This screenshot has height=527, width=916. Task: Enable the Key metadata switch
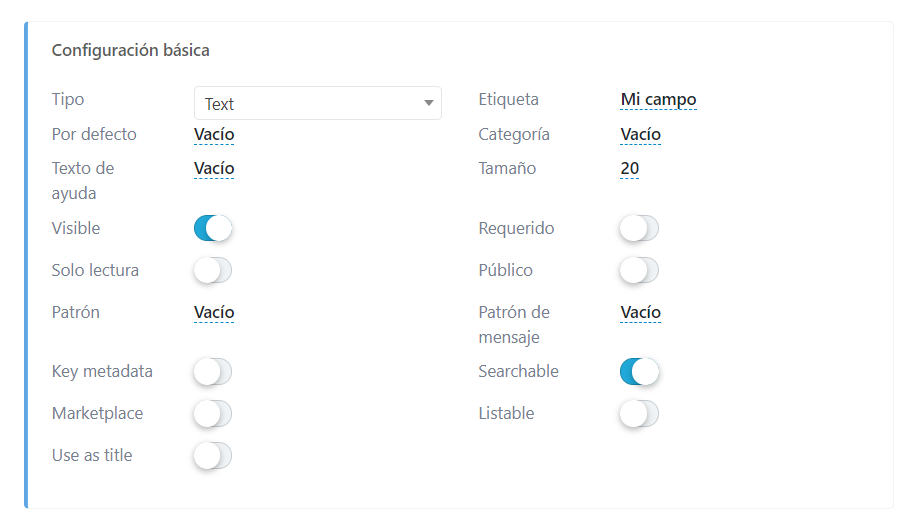coord(213,372)
